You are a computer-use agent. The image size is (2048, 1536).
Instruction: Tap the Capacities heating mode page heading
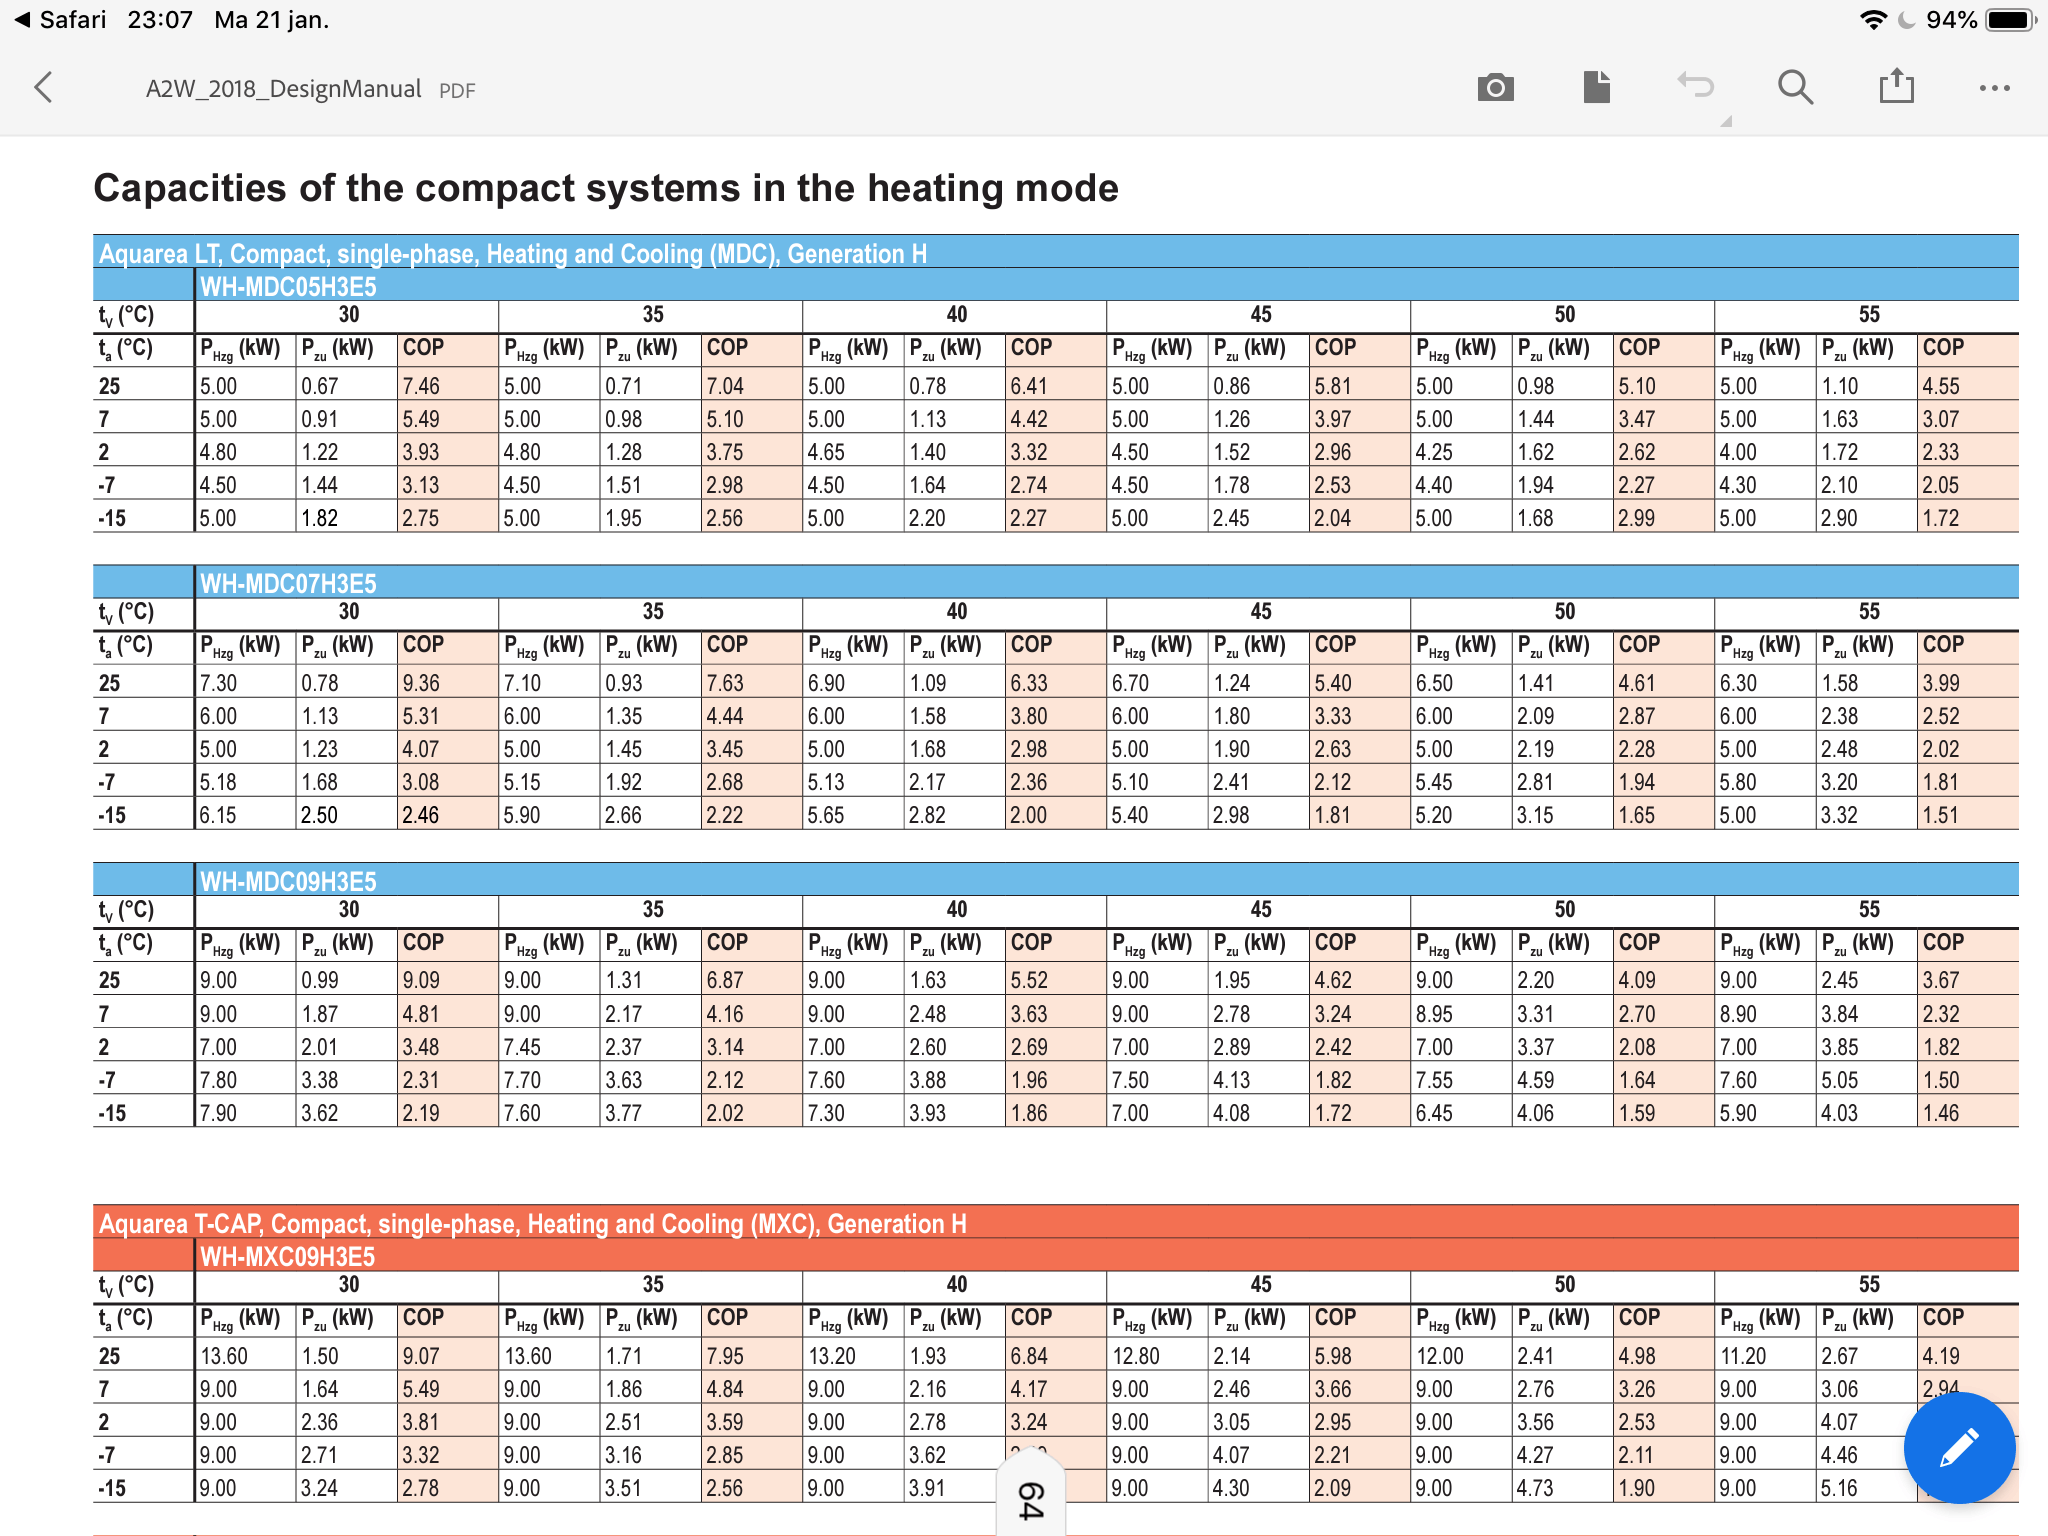coord(605,188)
